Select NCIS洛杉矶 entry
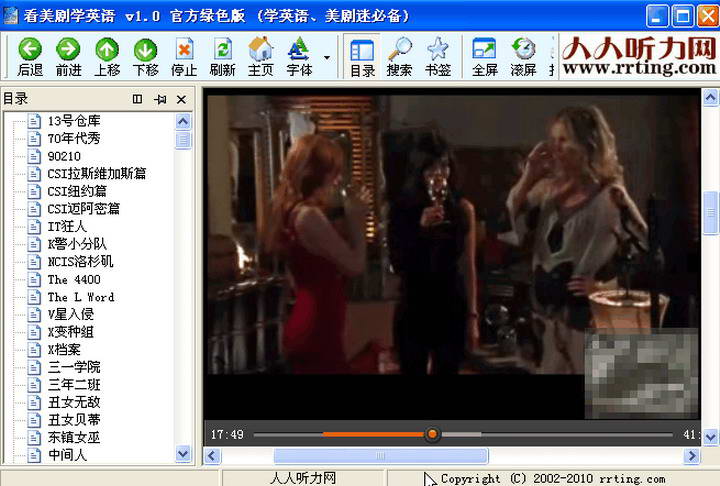Image resolution: width=720 pixels, height=486 pixels. tap(80, 261)
